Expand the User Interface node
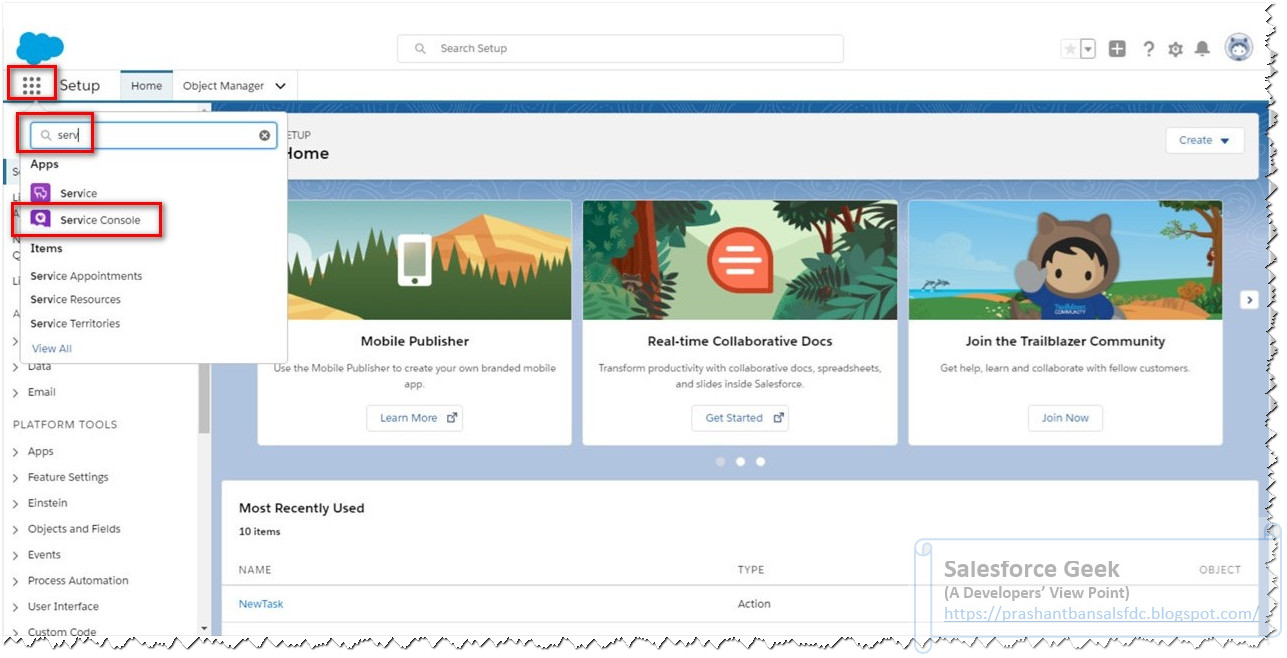 [16, 607]
